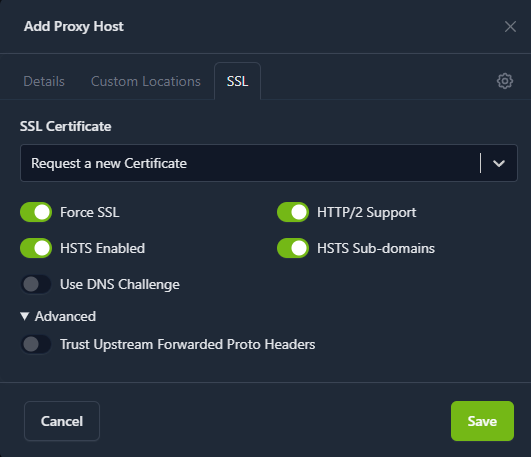The height and width of the screenshot is (457, 531).
Task: Enable Trust Upstream Forwarded Proto Headers
Action: coord(36,345)
